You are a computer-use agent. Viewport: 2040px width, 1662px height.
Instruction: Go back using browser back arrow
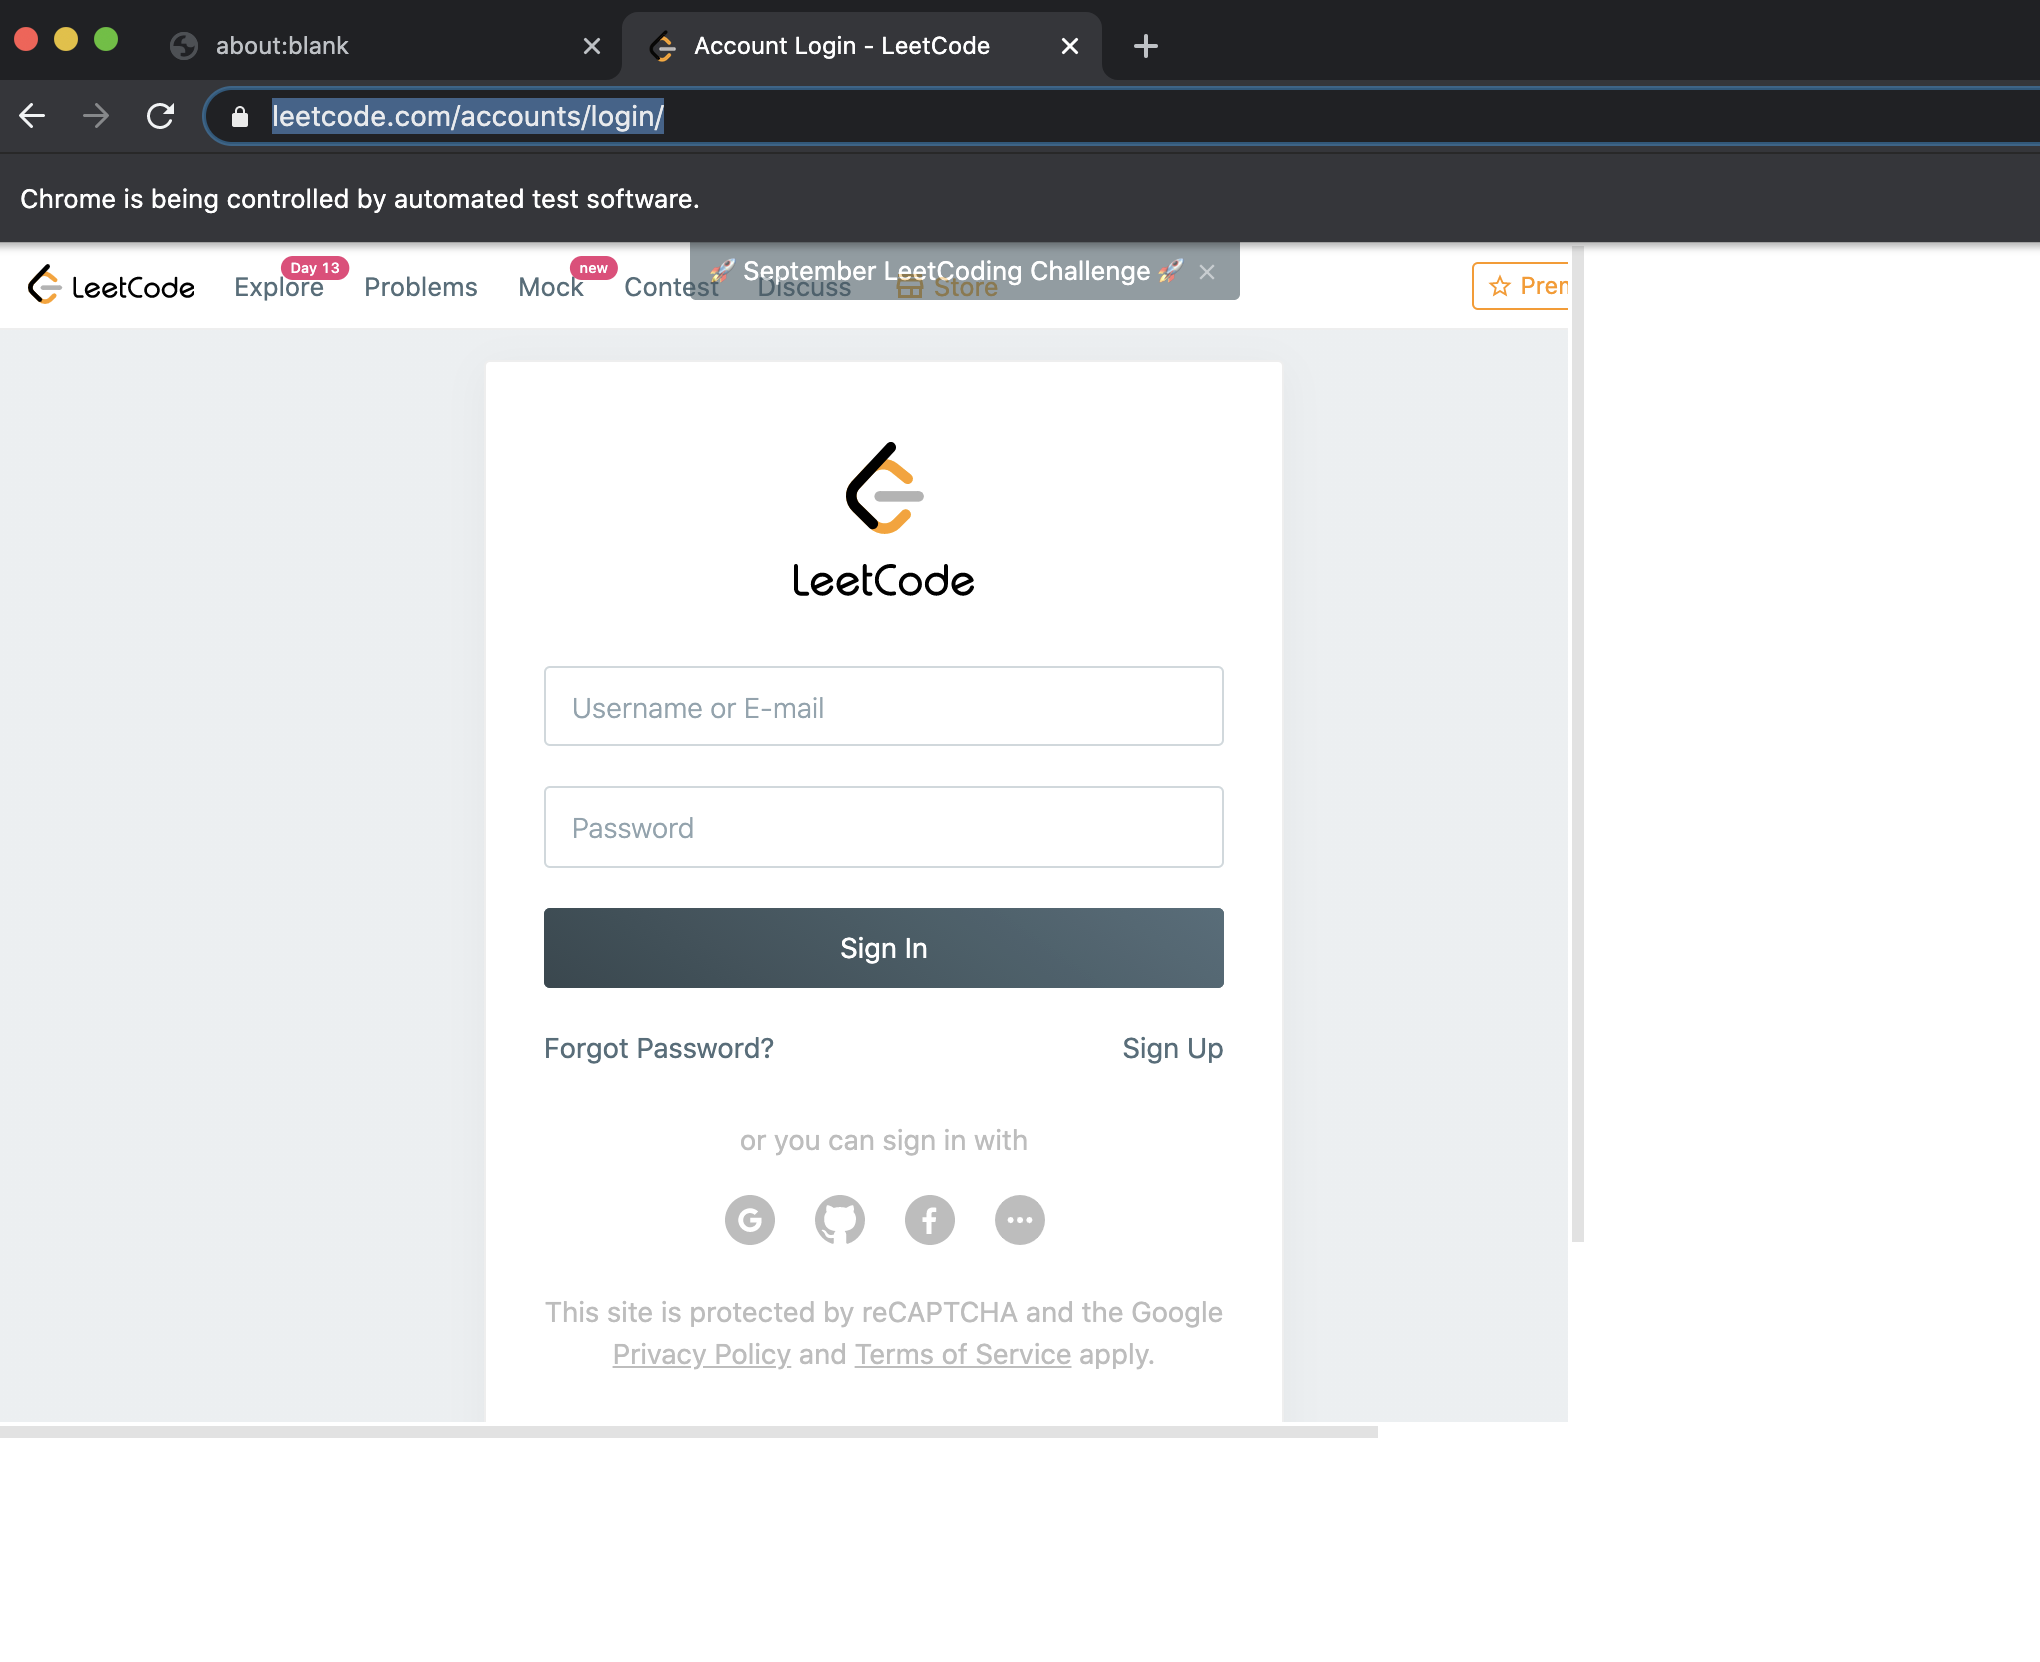click(x=32, y=116)
